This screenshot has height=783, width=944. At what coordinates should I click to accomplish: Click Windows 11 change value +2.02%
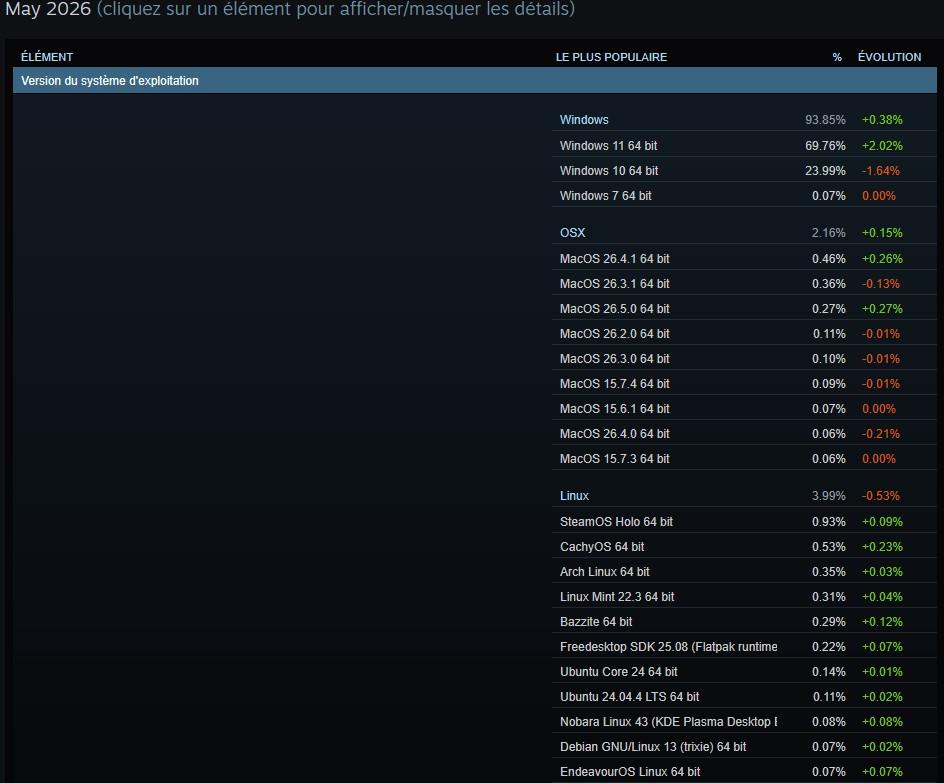coord(882,146)
